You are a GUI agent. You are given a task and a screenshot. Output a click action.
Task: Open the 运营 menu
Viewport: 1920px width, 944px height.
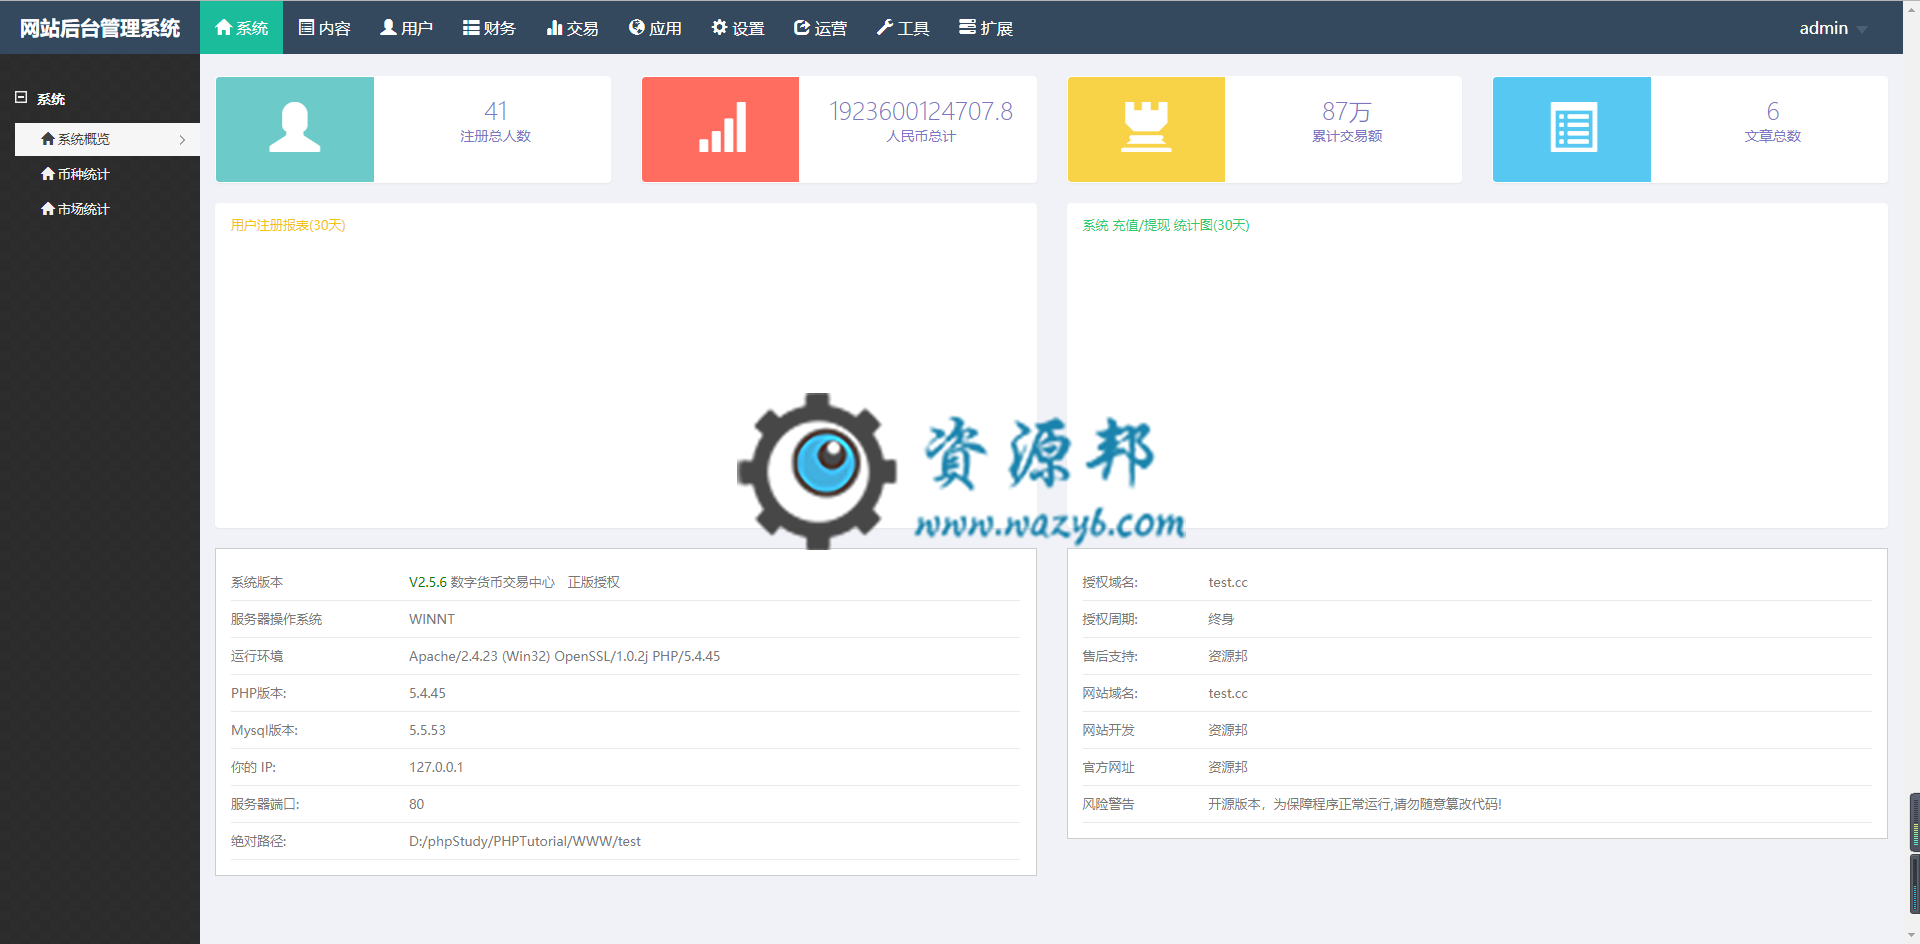(820, 28)
